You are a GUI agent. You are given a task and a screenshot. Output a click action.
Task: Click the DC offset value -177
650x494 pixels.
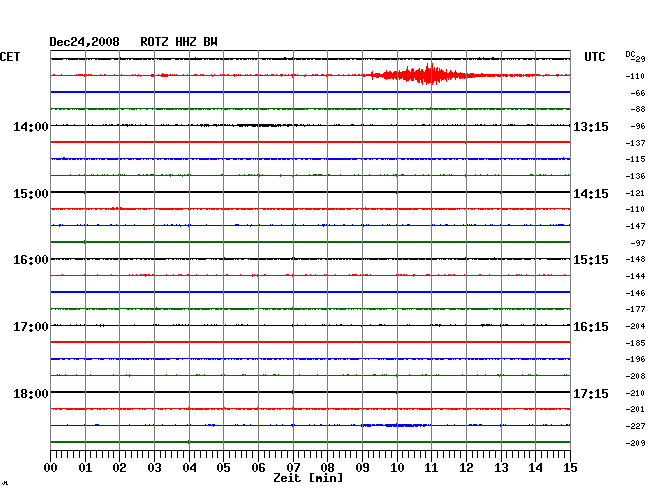pyautogui.click(x=635, y=310)
